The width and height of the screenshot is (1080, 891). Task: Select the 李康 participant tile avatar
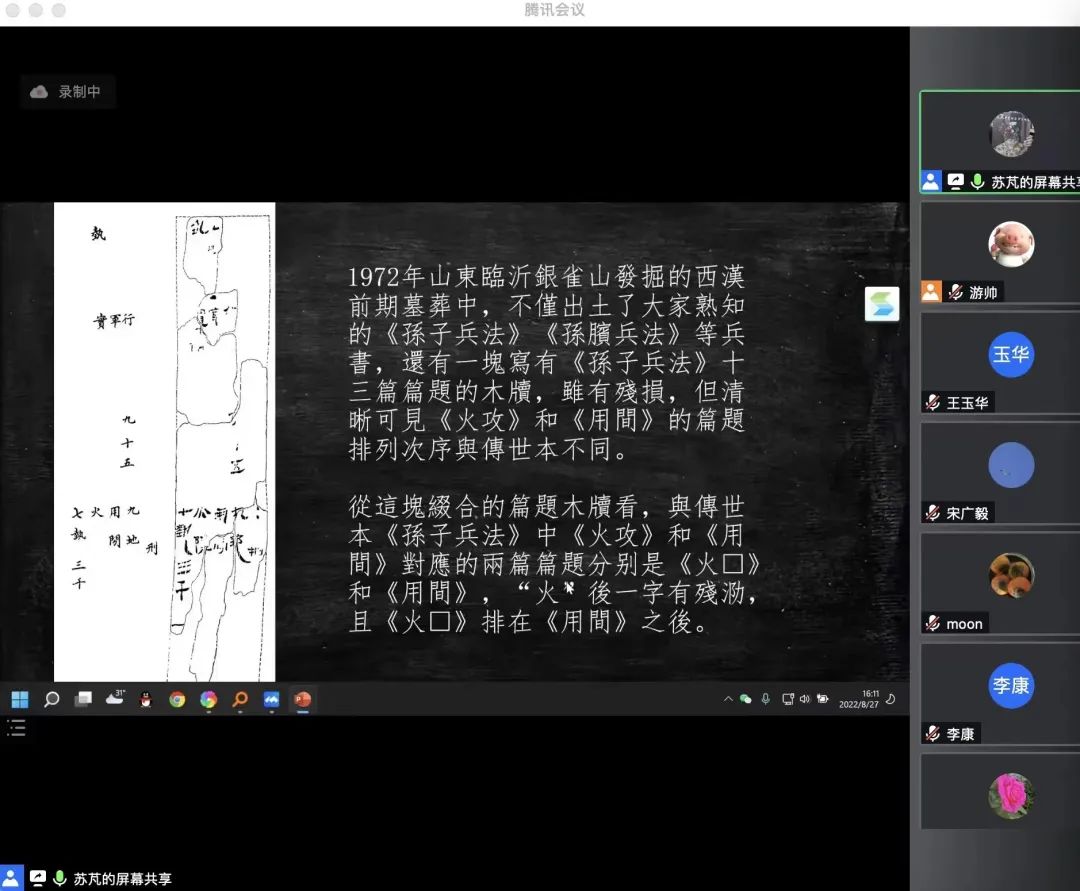click(1010, 686)
